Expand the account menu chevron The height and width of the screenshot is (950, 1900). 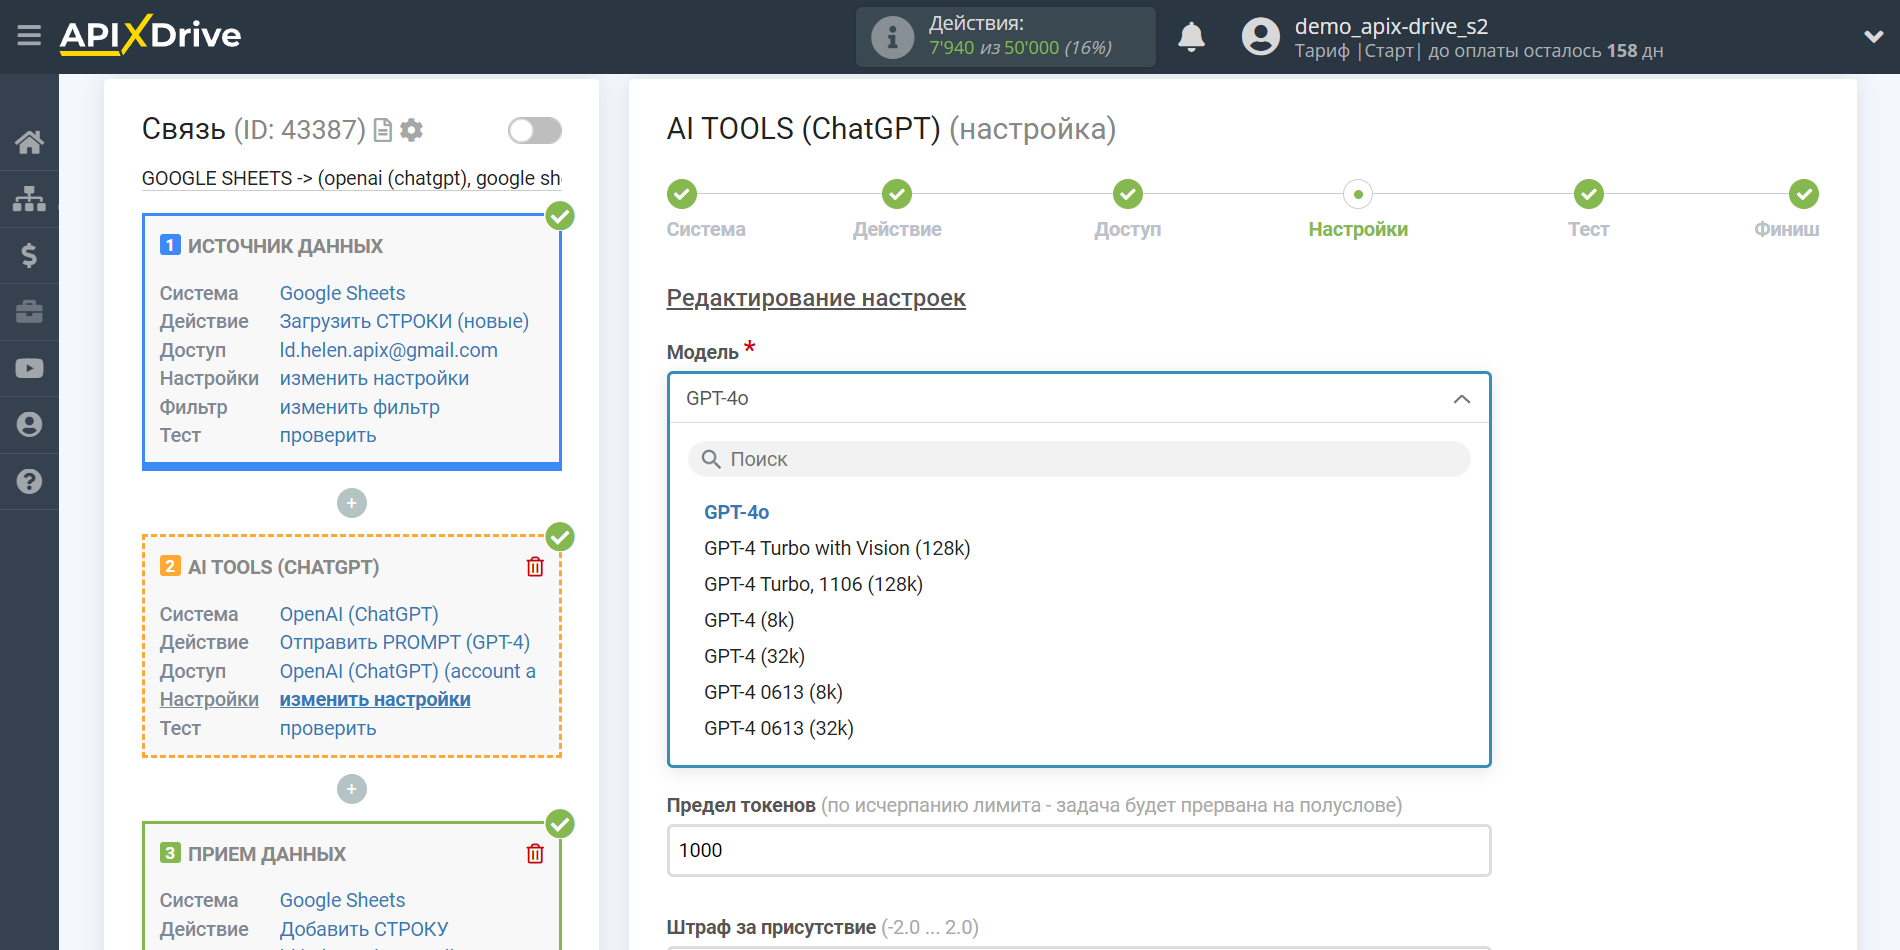[x=1873, y=37]
